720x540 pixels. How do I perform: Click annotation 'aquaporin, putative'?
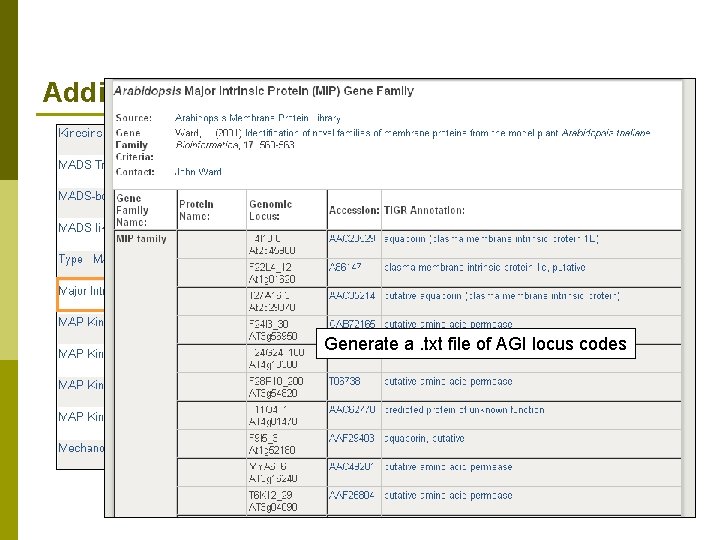coord(424,439)
